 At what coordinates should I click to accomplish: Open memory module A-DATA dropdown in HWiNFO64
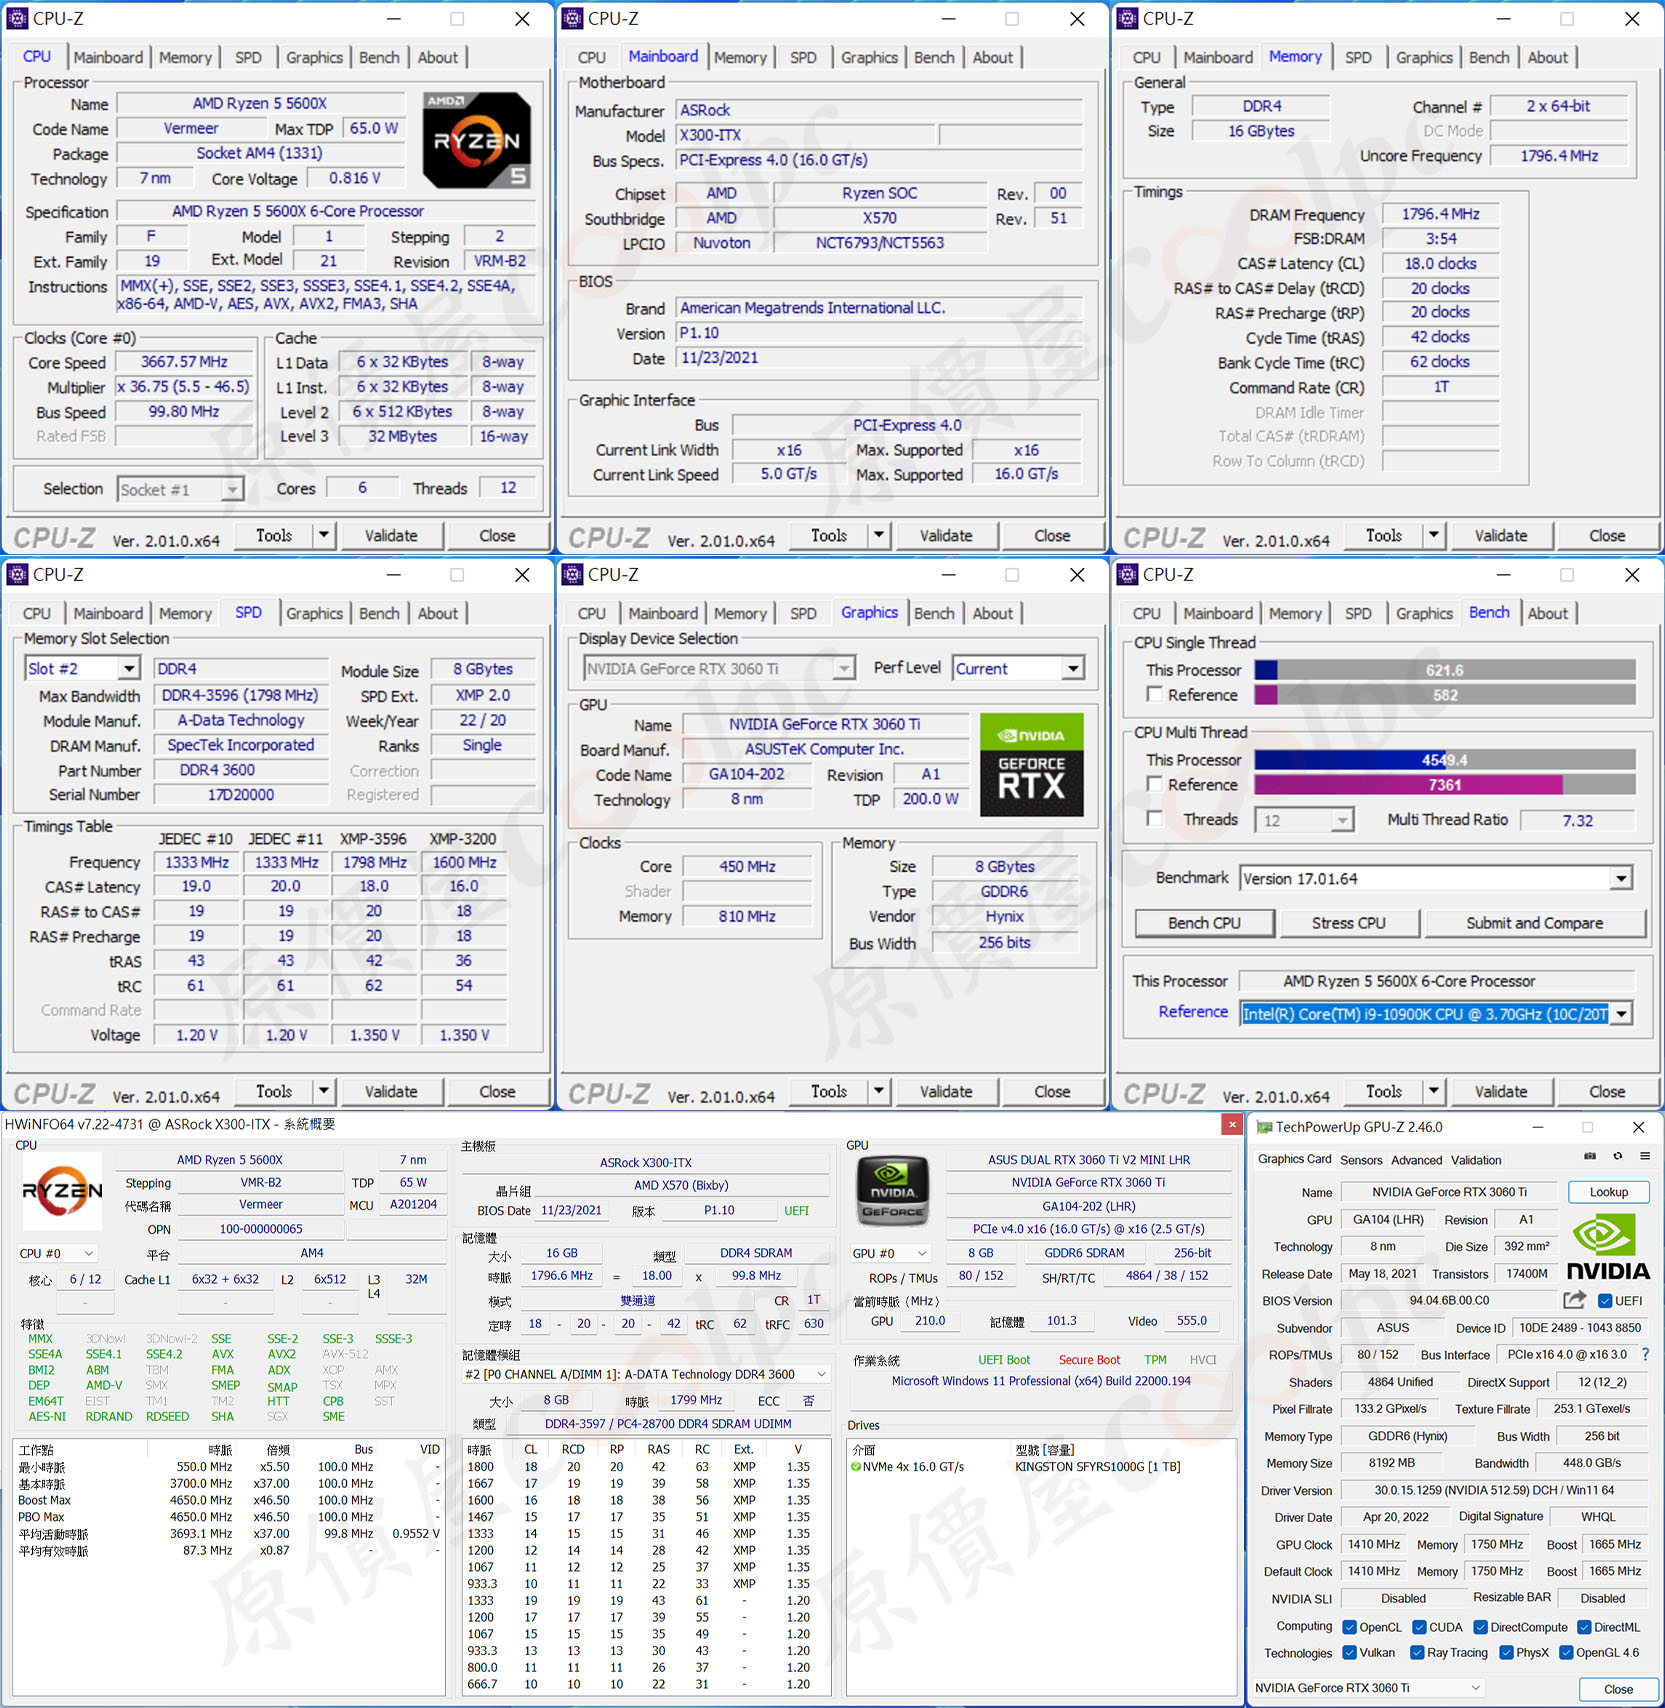646,1374
